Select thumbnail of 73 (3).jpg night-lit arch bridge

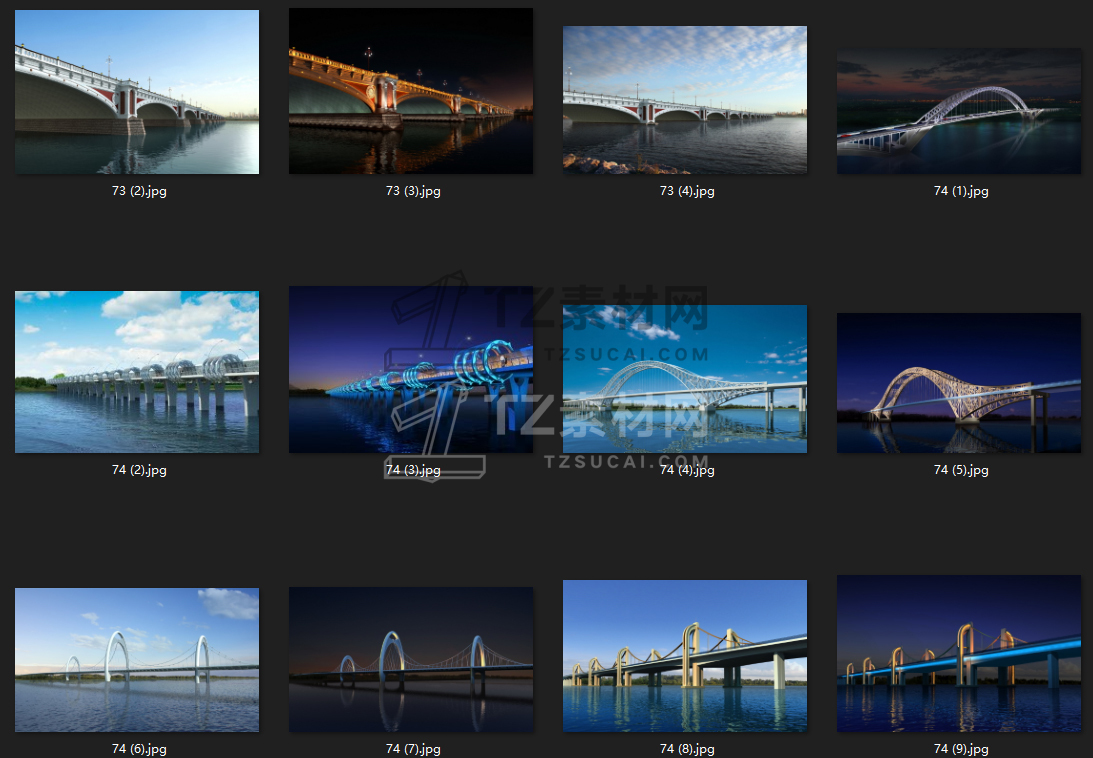411,91
